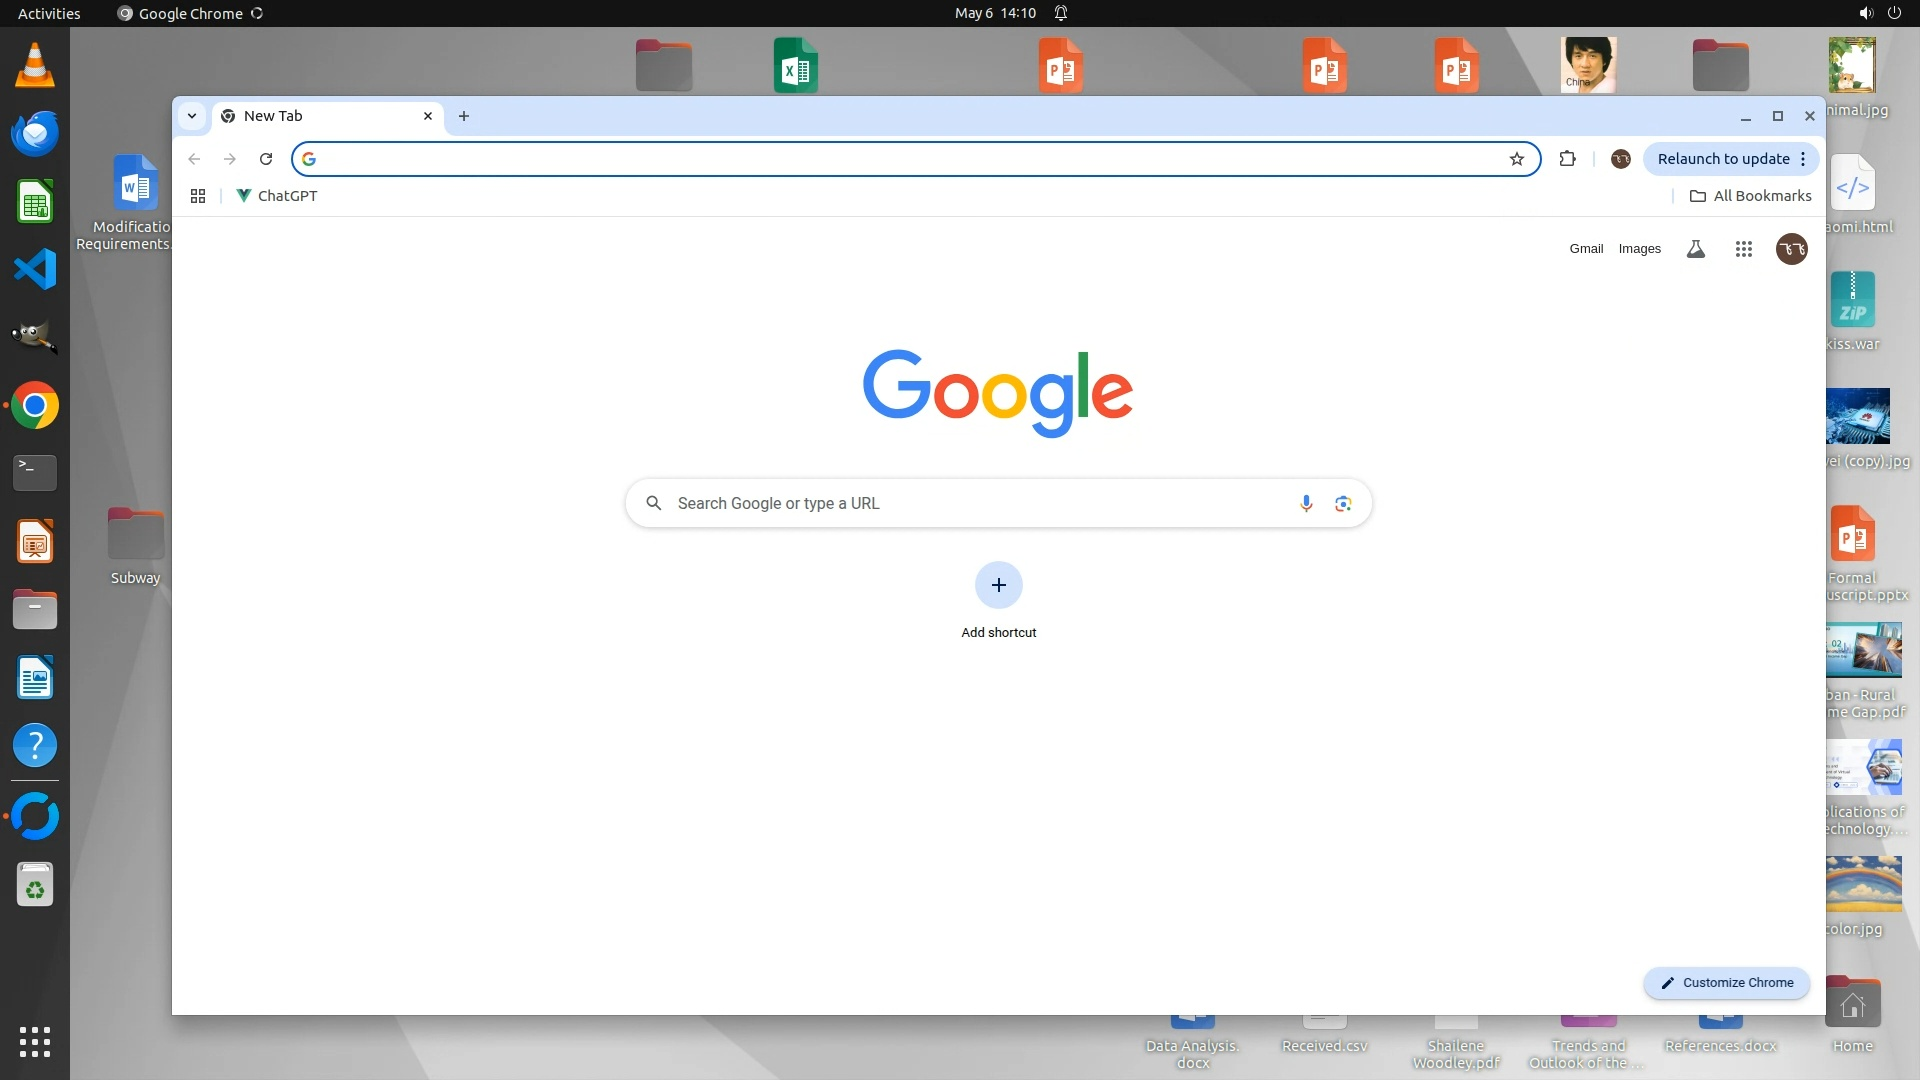Screen dimensions: 1920x1080
Task: Expand the tab search dropdown arrow
Action: pos(192,116)
